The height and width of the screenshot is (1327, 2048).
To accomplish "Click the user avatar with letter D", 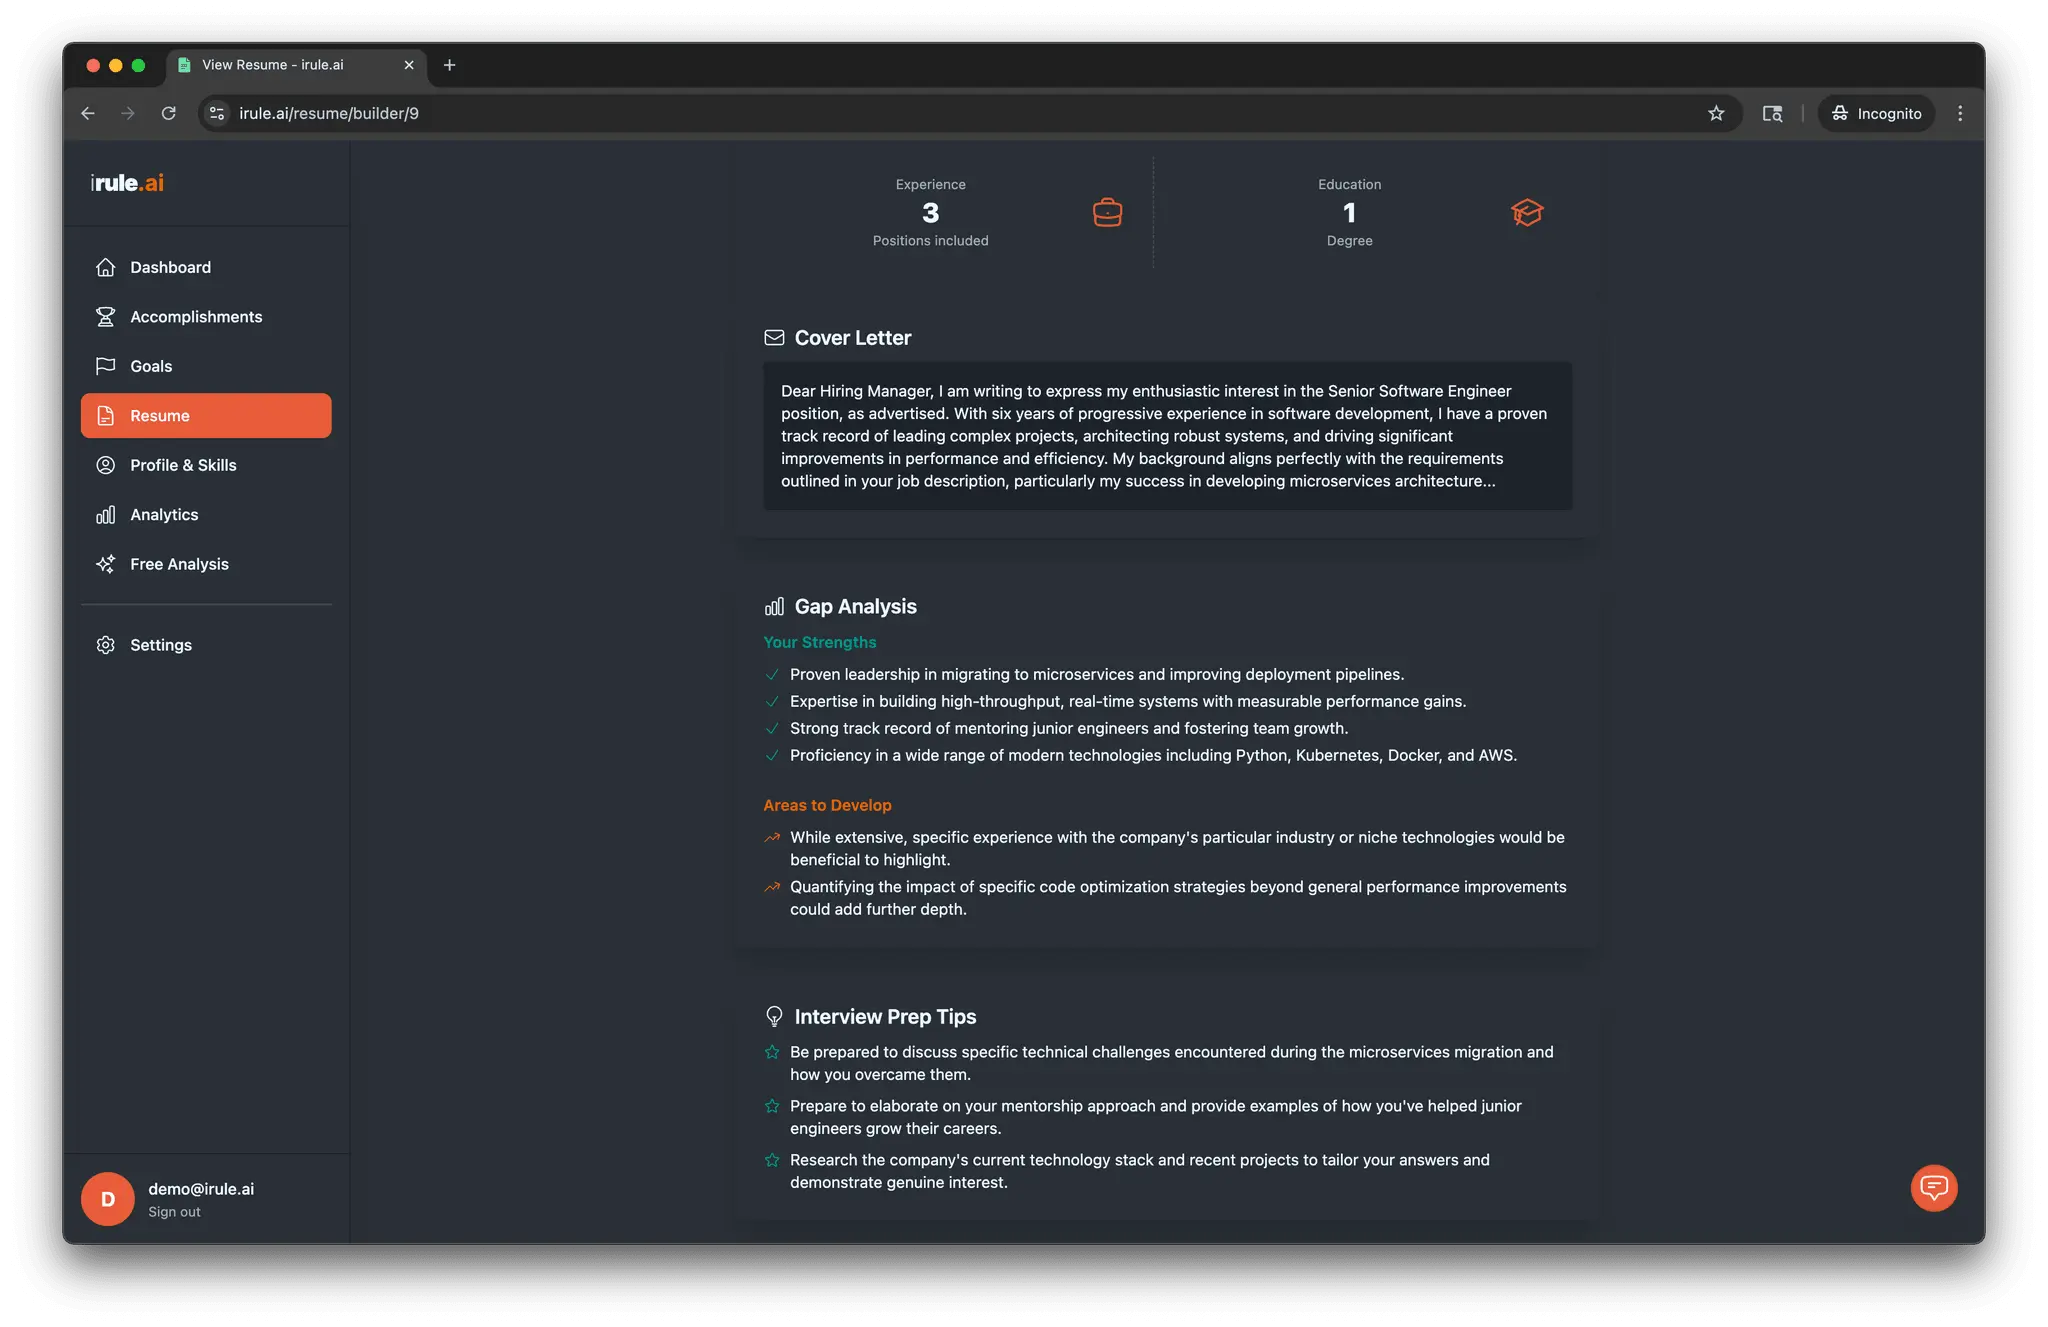I will [x=108, y=1199].
